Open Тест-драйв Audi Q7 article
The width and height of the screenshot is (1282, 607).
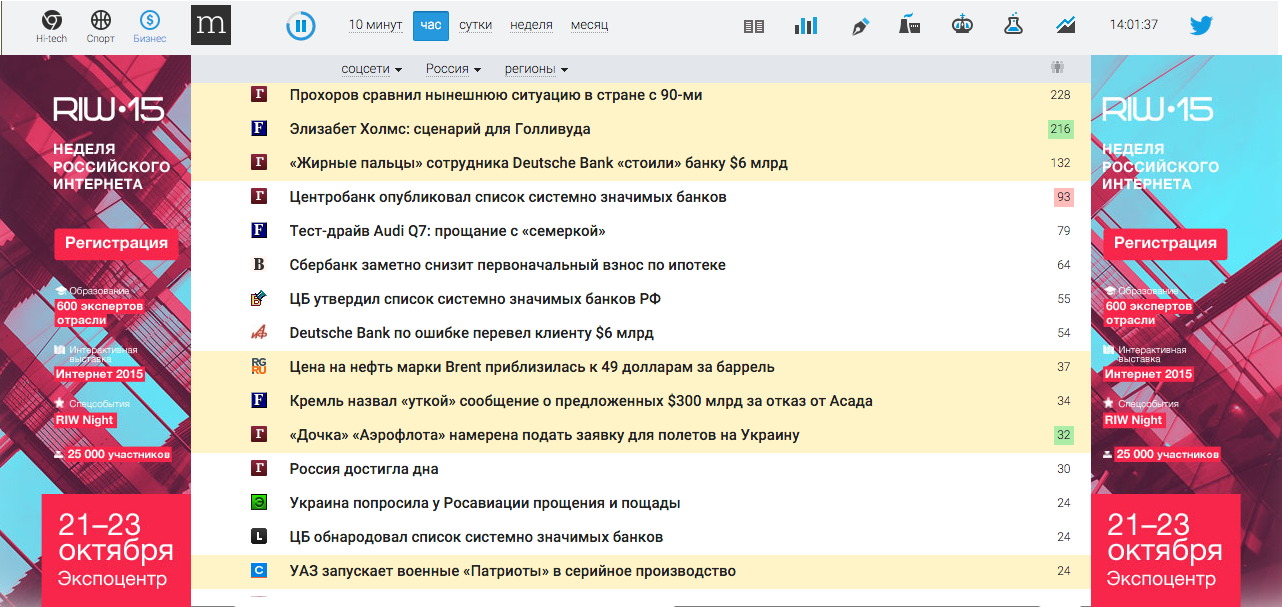click(x=448, y=231)
